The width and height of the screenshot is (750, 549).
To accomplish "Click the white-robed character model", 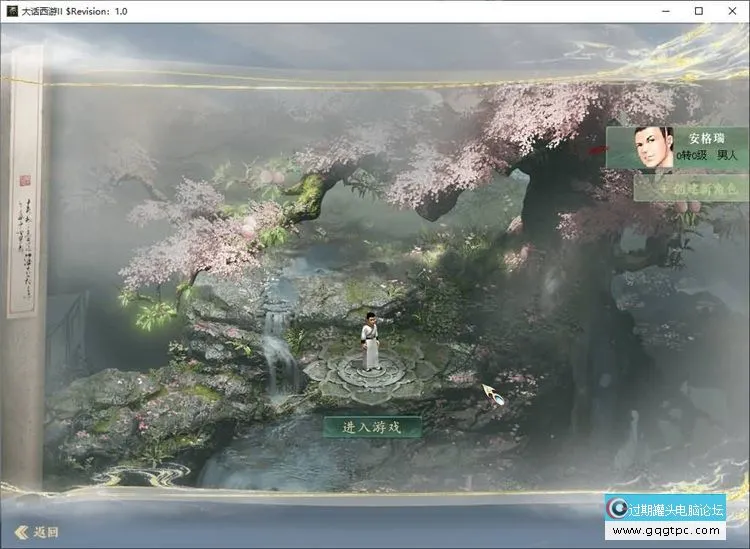I will [x=371, y=340].
